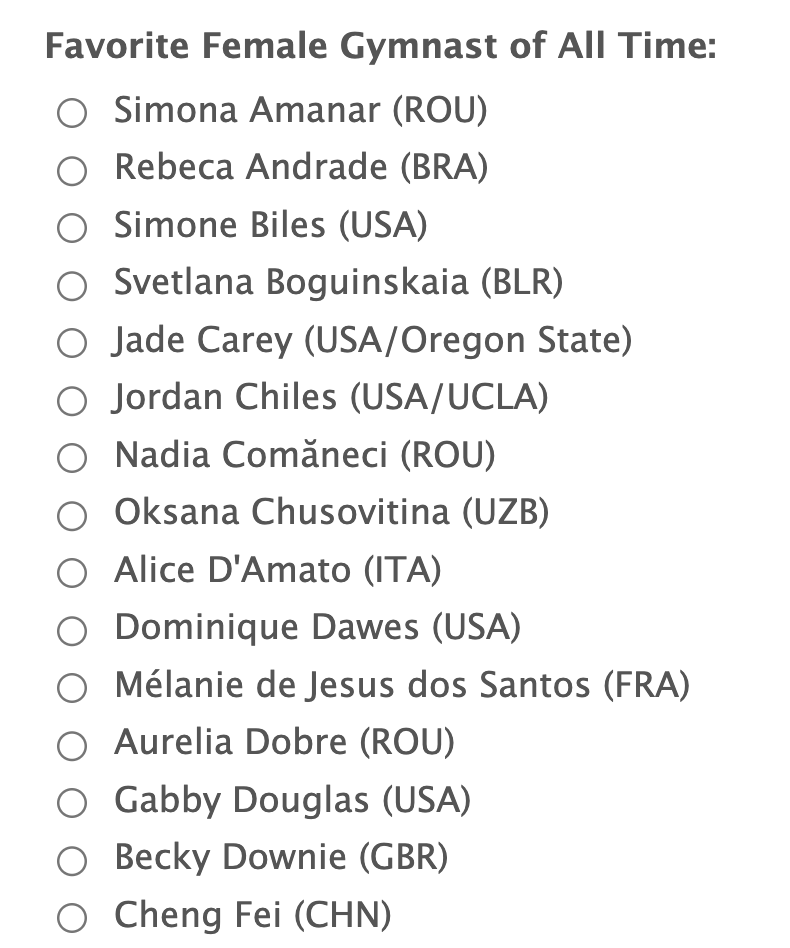Viewport: 790px width, 948px height.
Task: Click the Nadia Comăneci (ROU) label text
Action: pyautogui.click(x=304, y=456)
